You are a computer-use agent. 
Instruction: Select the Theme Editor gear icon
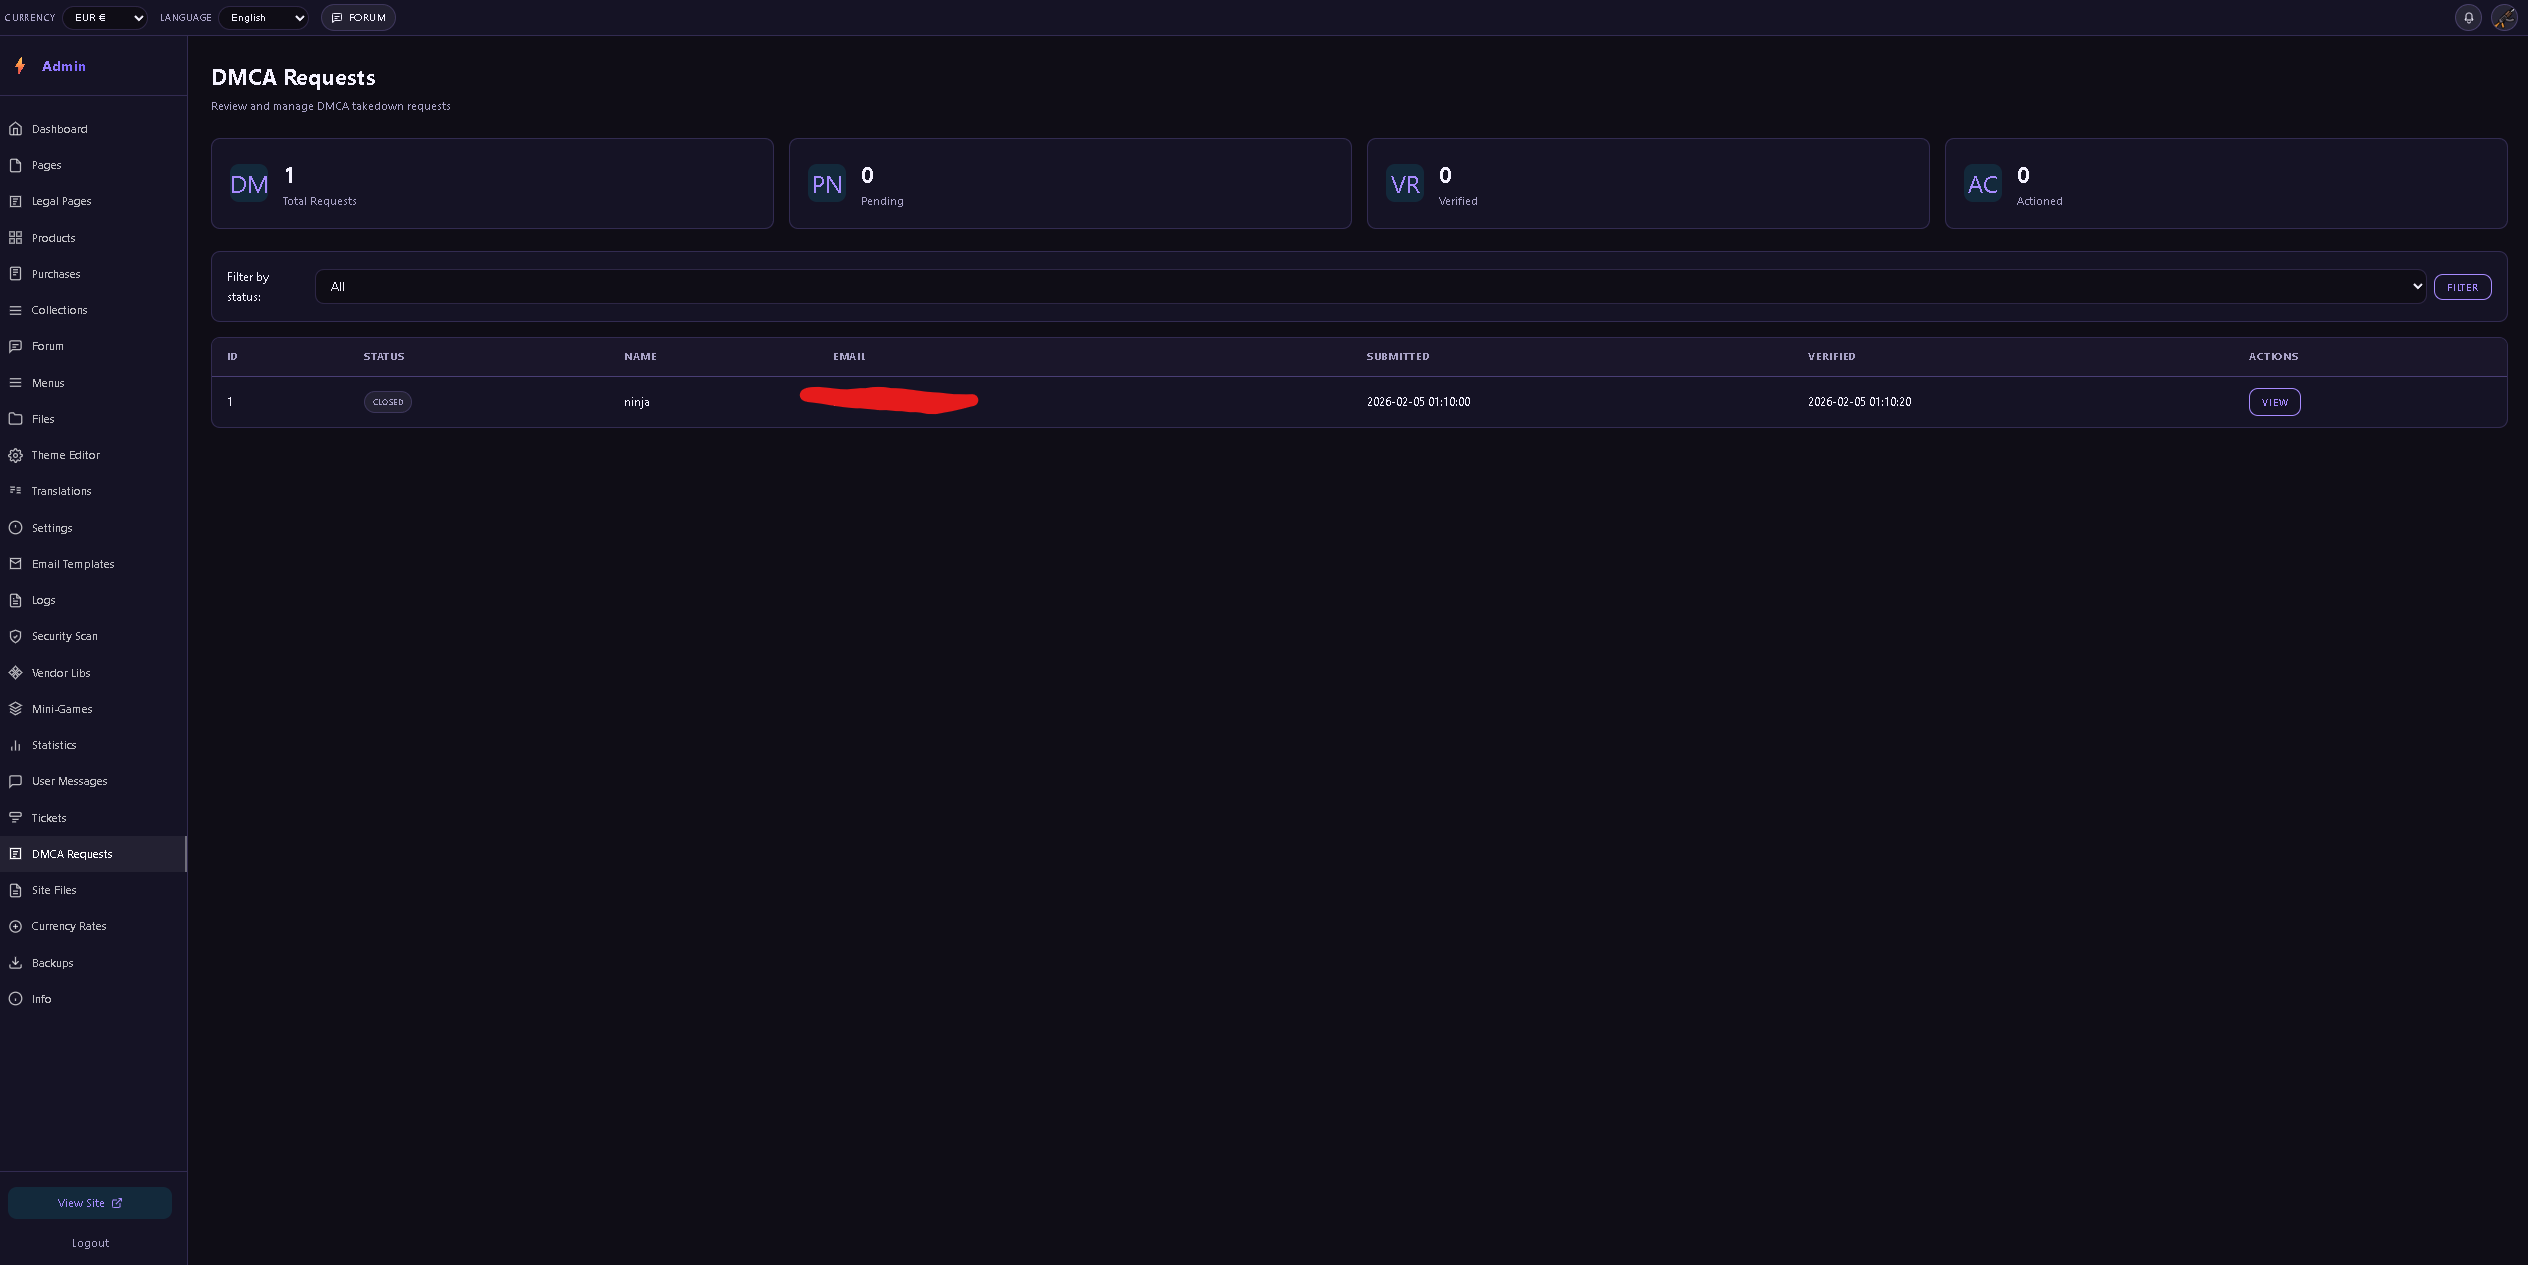pyautogui.click(x=16, y=455)
